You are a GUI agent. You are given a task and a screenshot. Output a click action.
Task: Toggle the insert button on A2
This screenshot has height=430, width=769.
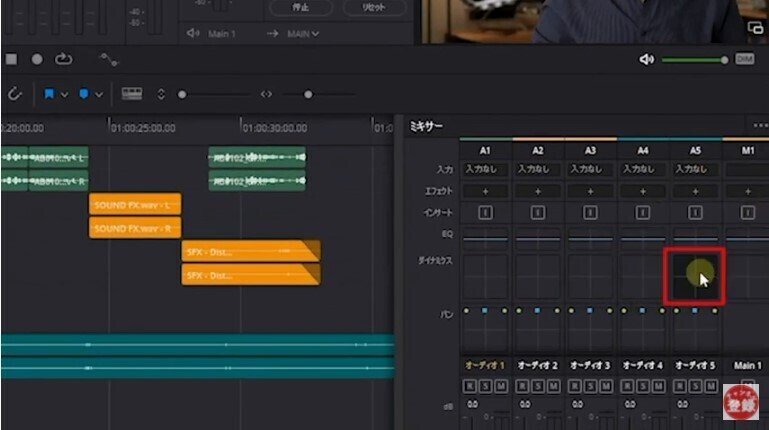pyautogui.click(x=538, y=212)
